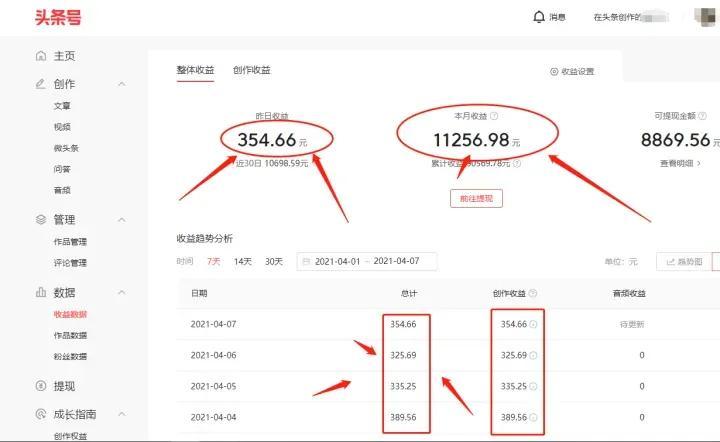Select the 30天 time range option

pos(274,262)
